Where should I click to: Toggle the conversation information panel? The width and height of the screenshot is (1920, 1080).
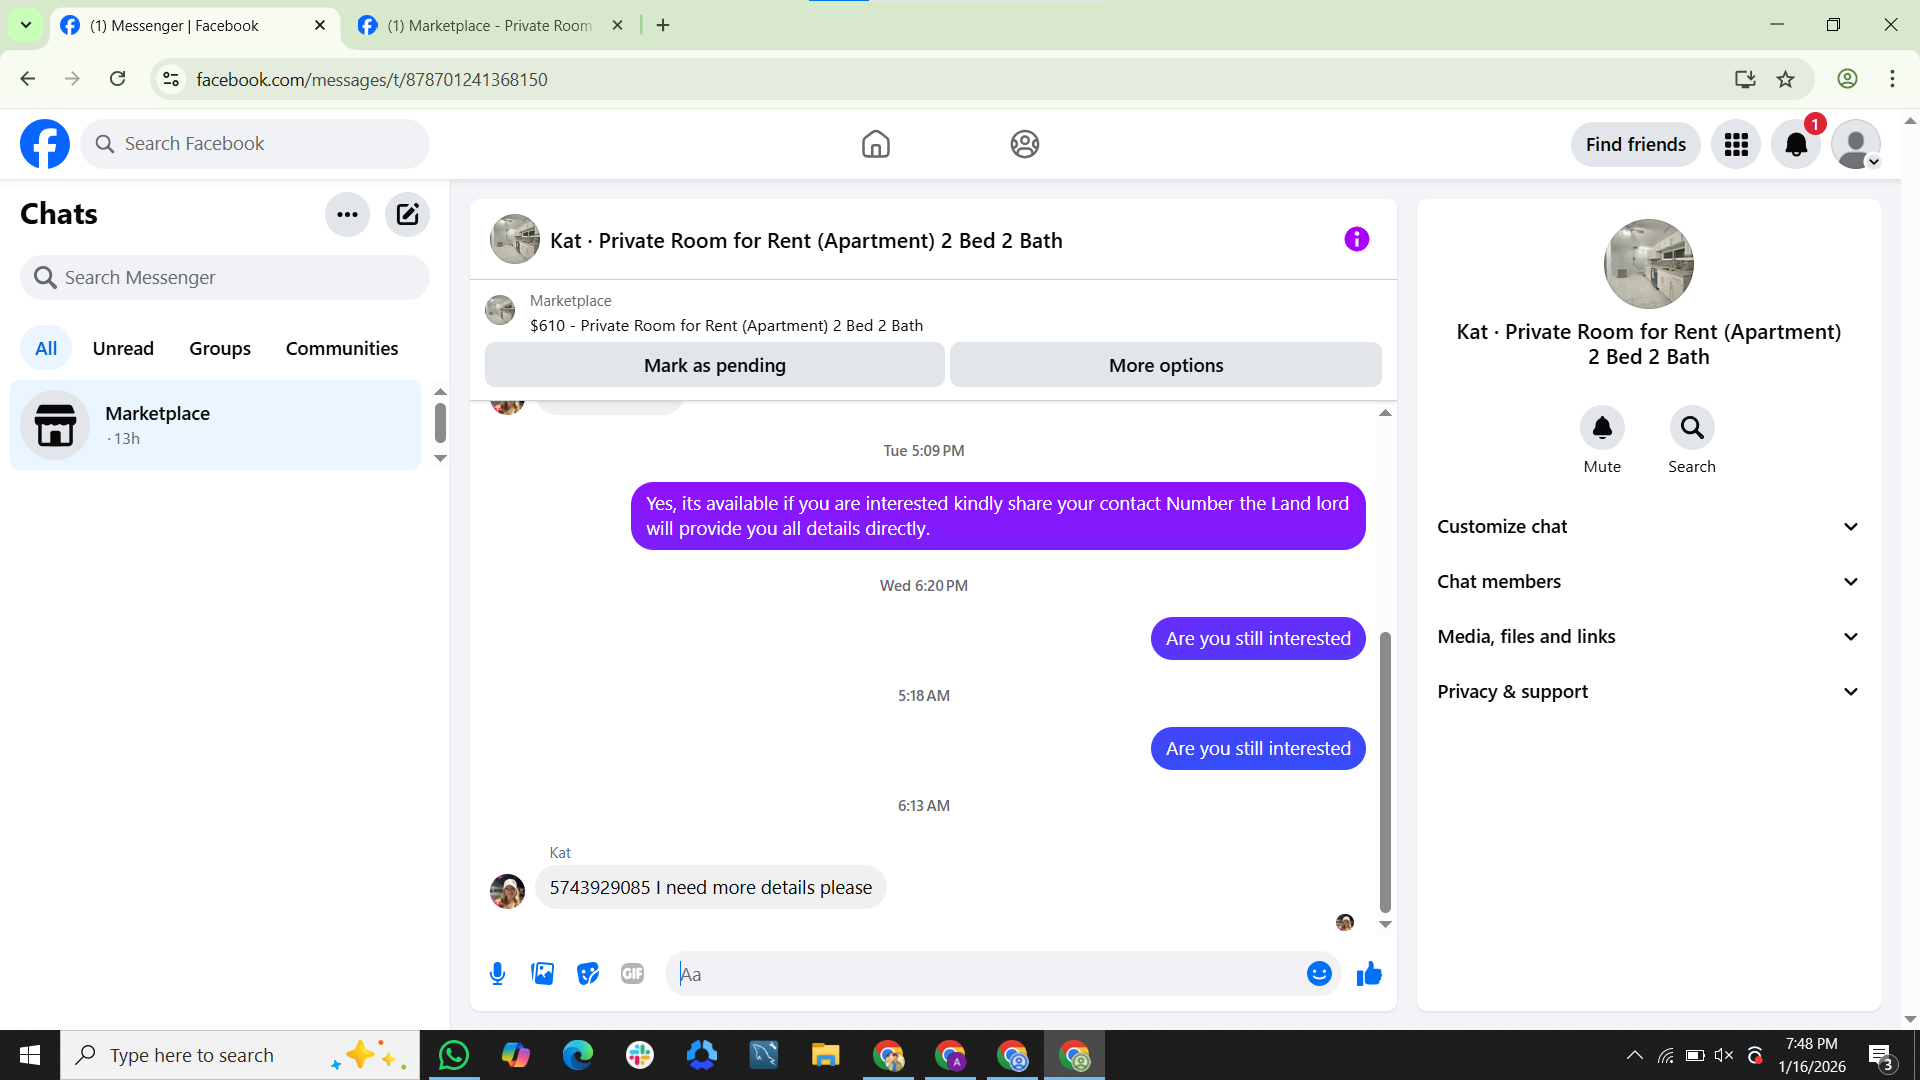pyautogui.click(x=1356, y=240)
